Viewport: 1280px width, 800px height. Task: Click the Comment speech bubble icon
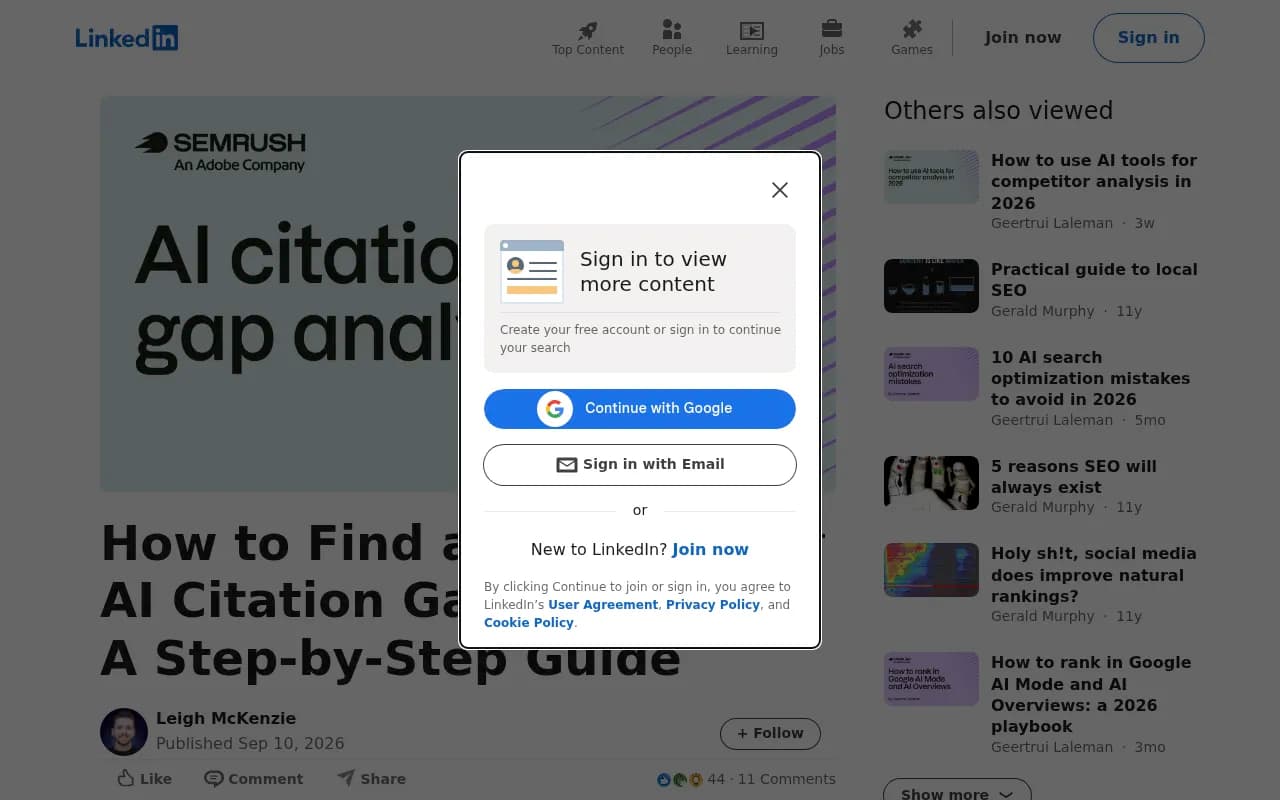tap(214, 778)
